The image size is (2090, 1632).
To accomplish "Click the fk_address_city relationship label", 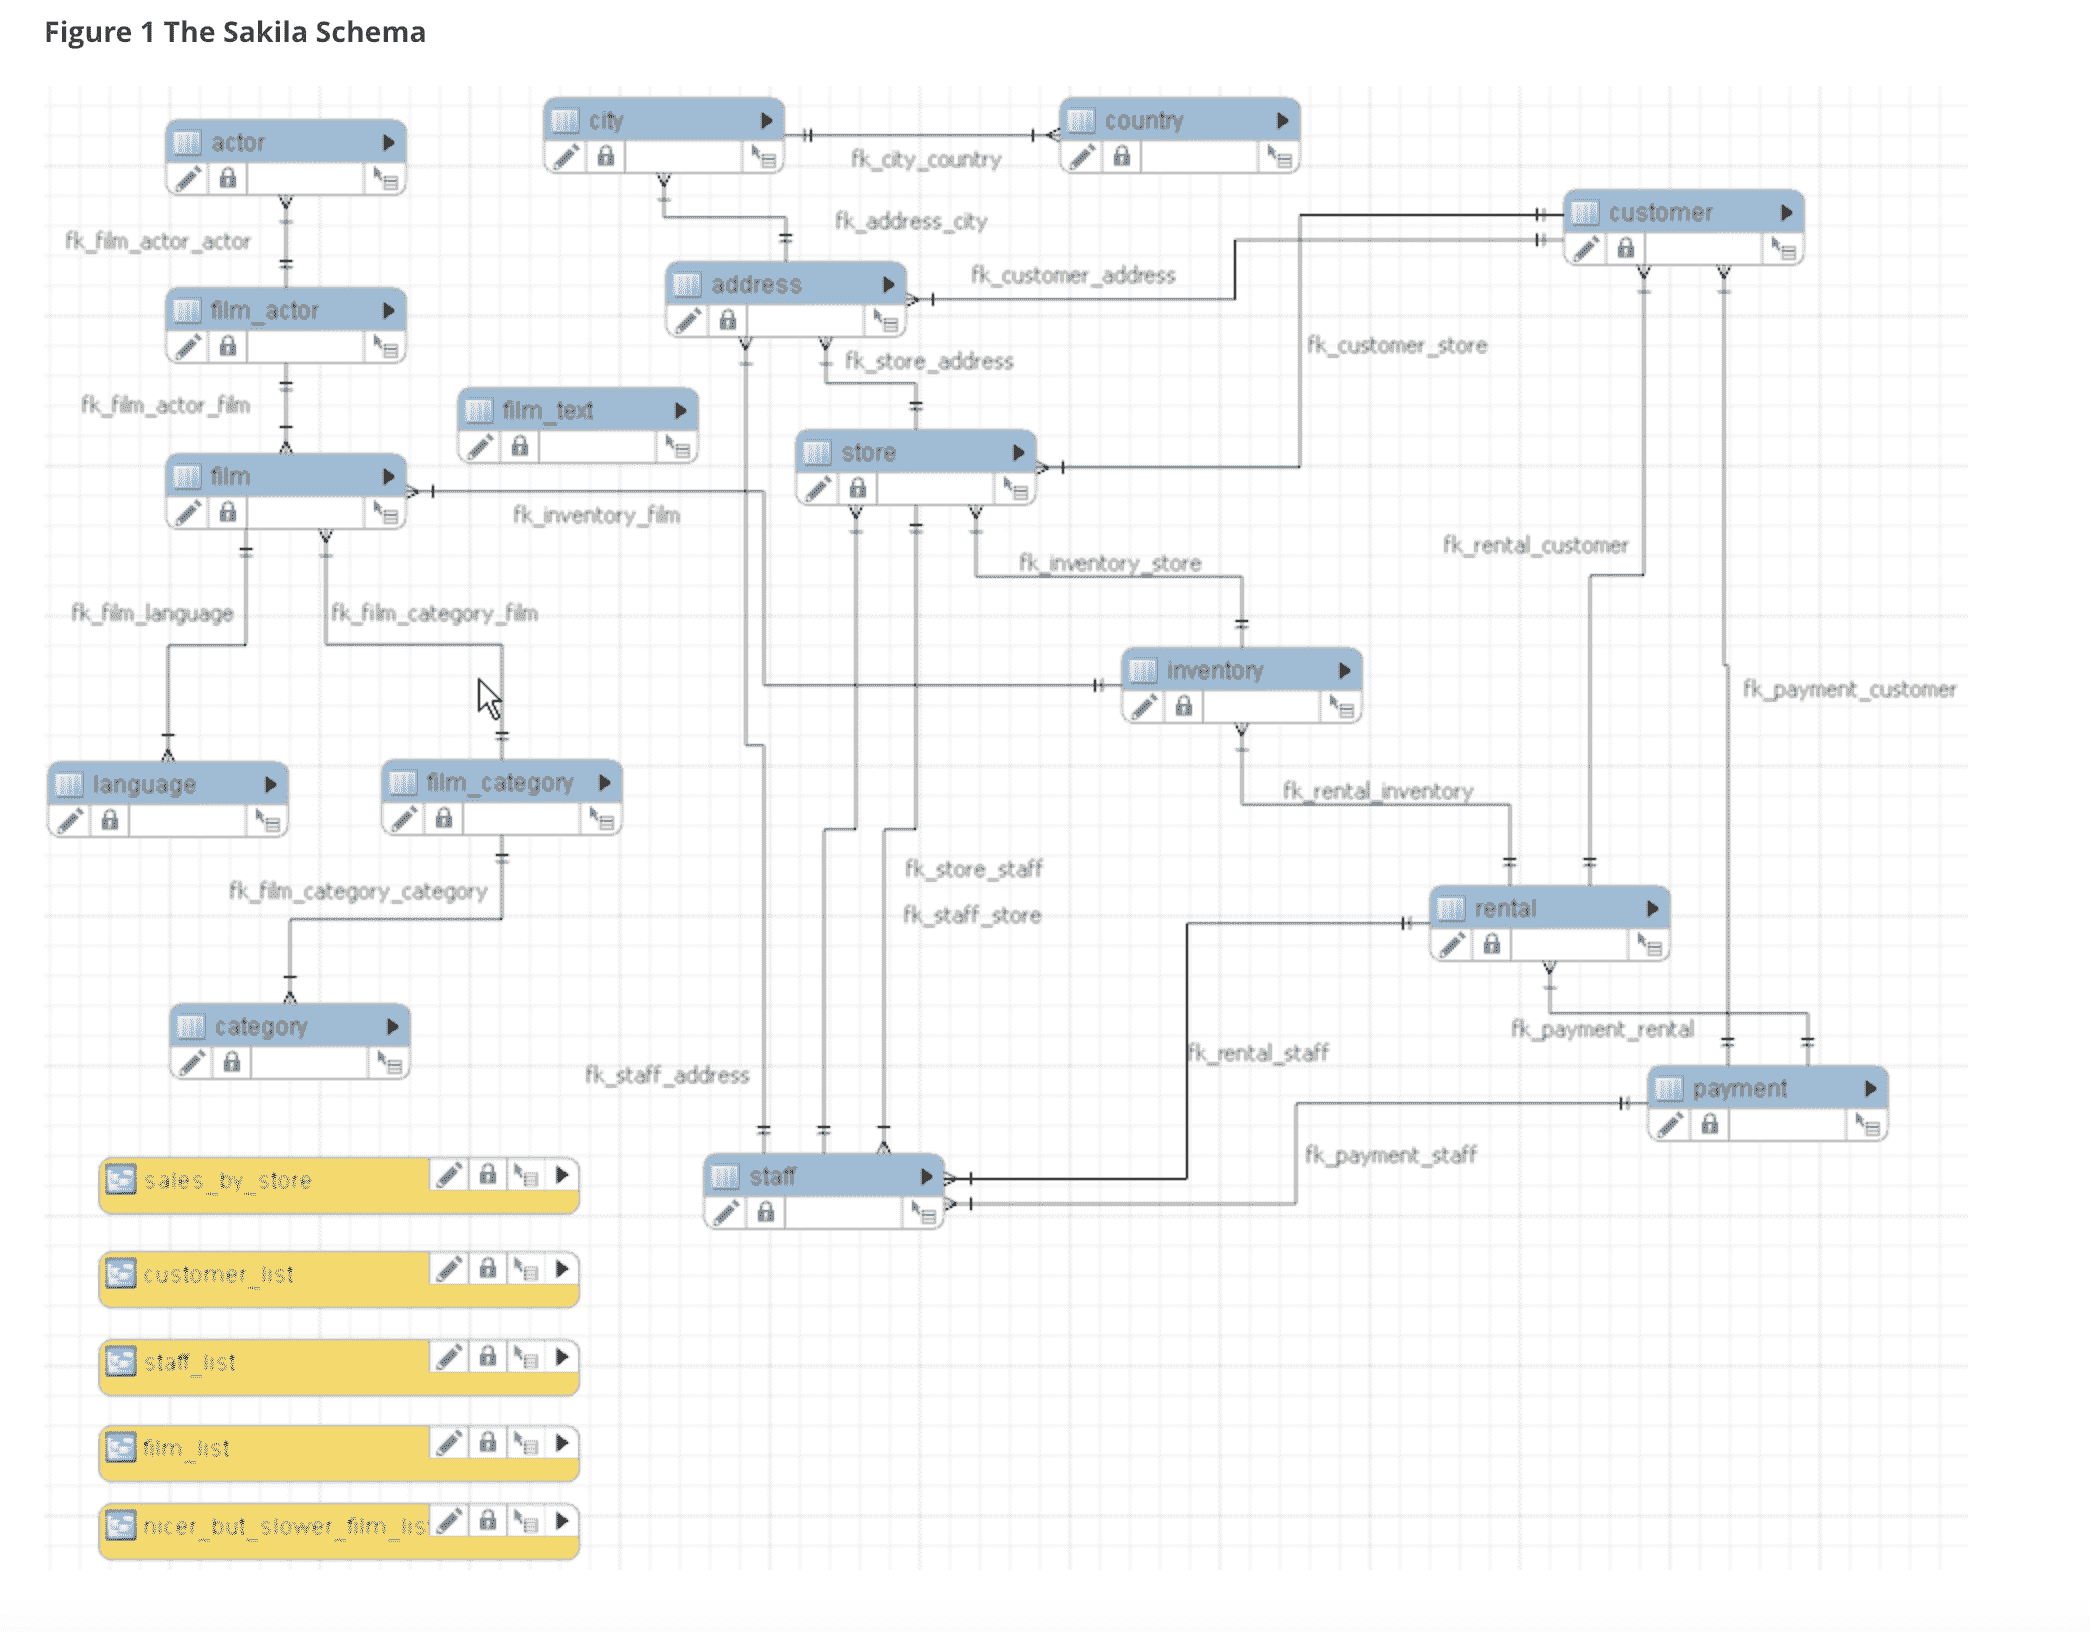I will point(911,222).
